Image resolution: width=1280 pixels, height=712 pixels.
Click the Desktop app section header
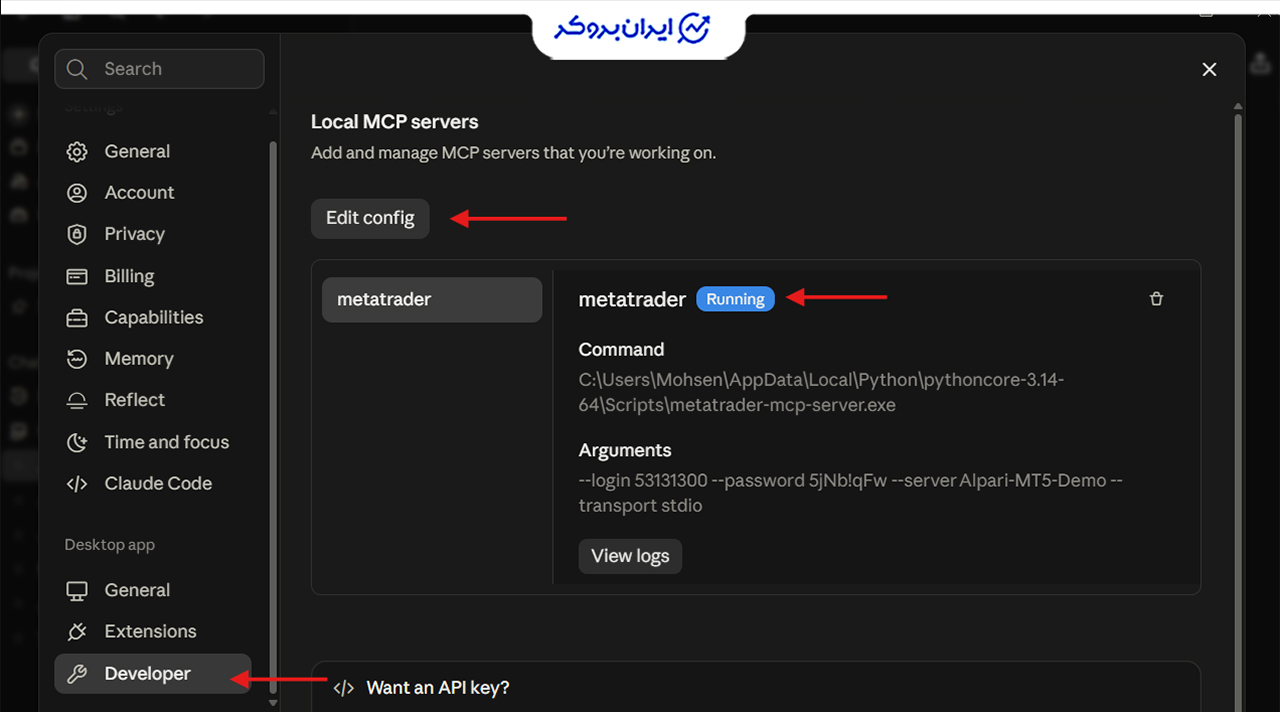110,545
